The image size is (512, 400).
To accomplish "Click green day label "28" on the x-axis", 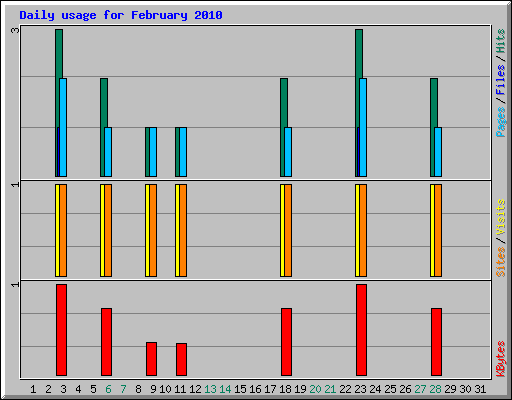I will [435, 389].
